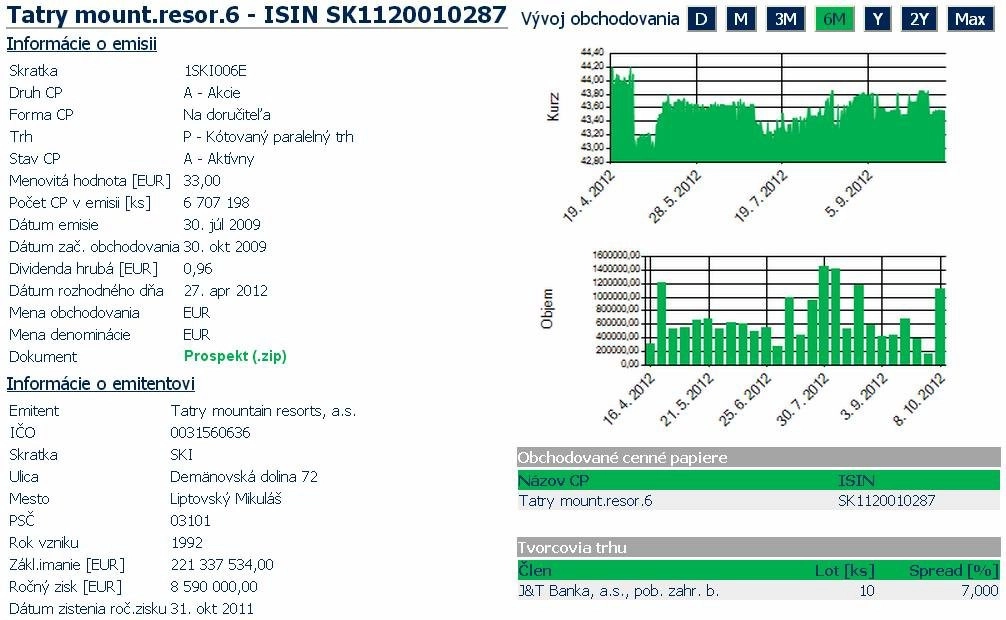1006x620 pixels.
Task: Select share capital 221 337 534,00
Action: (222, 565)
